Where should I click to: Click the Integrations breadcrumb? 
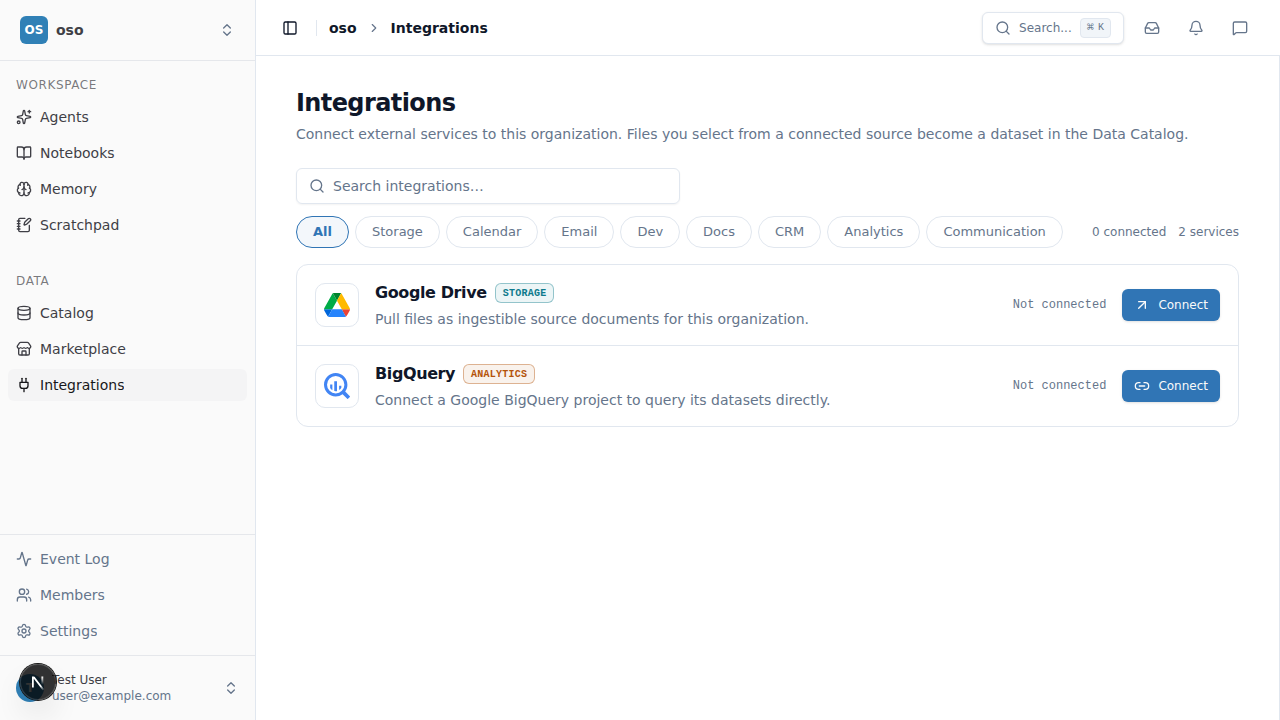(439, 28)
